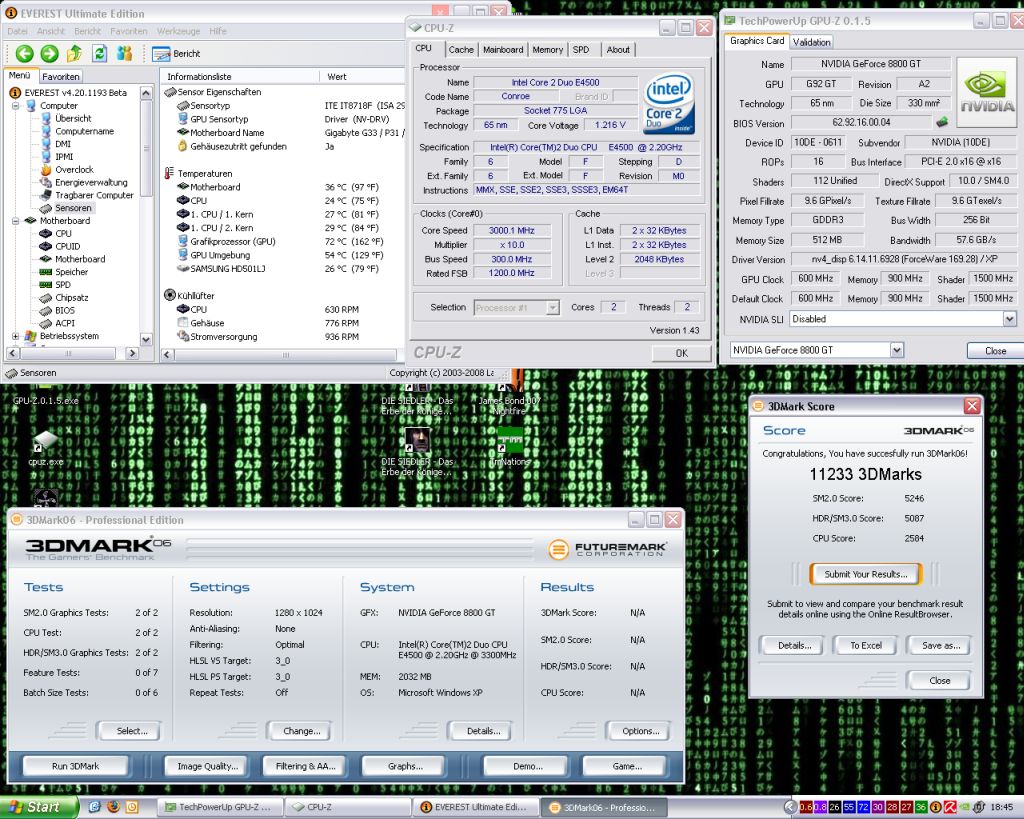
Task: Open the NVIDIA SLI dropdown in GPU-Z
Action: 1009,319
